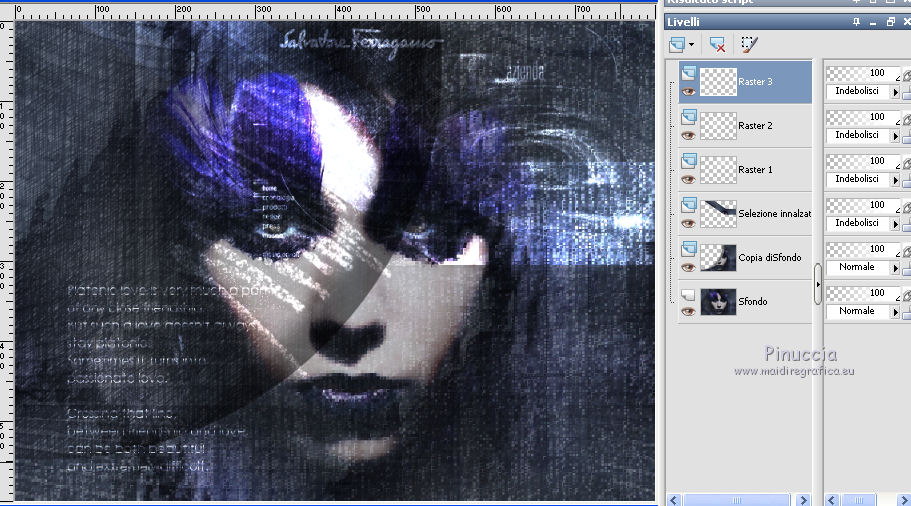Image resolution: width=911 pixels, height=506 pixels.
Task: Select the Raster 1 layer
Action: tap(745, 170)
